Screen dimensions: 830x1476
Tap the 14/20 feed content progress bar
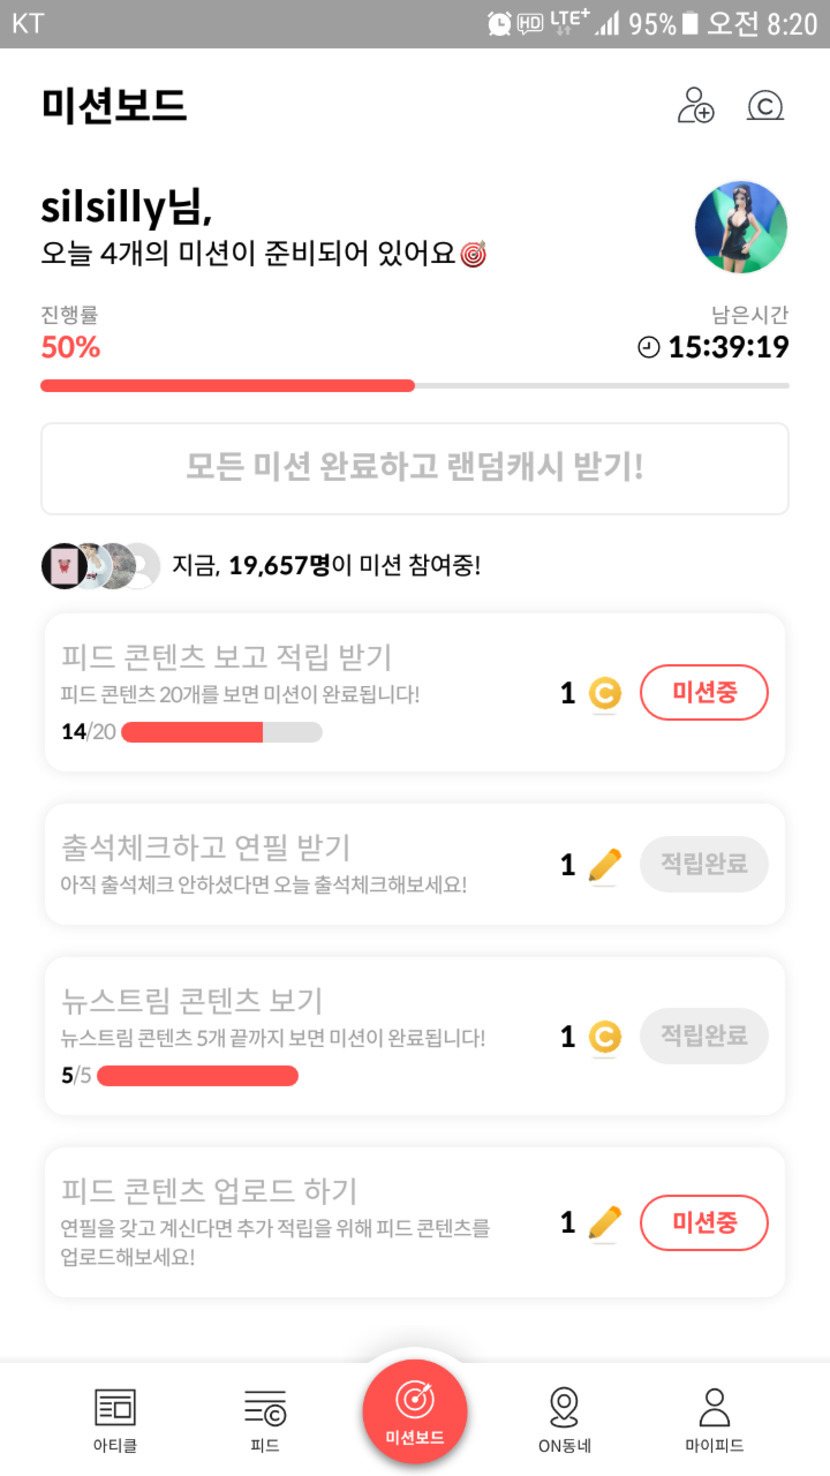[x=221, y=732]
